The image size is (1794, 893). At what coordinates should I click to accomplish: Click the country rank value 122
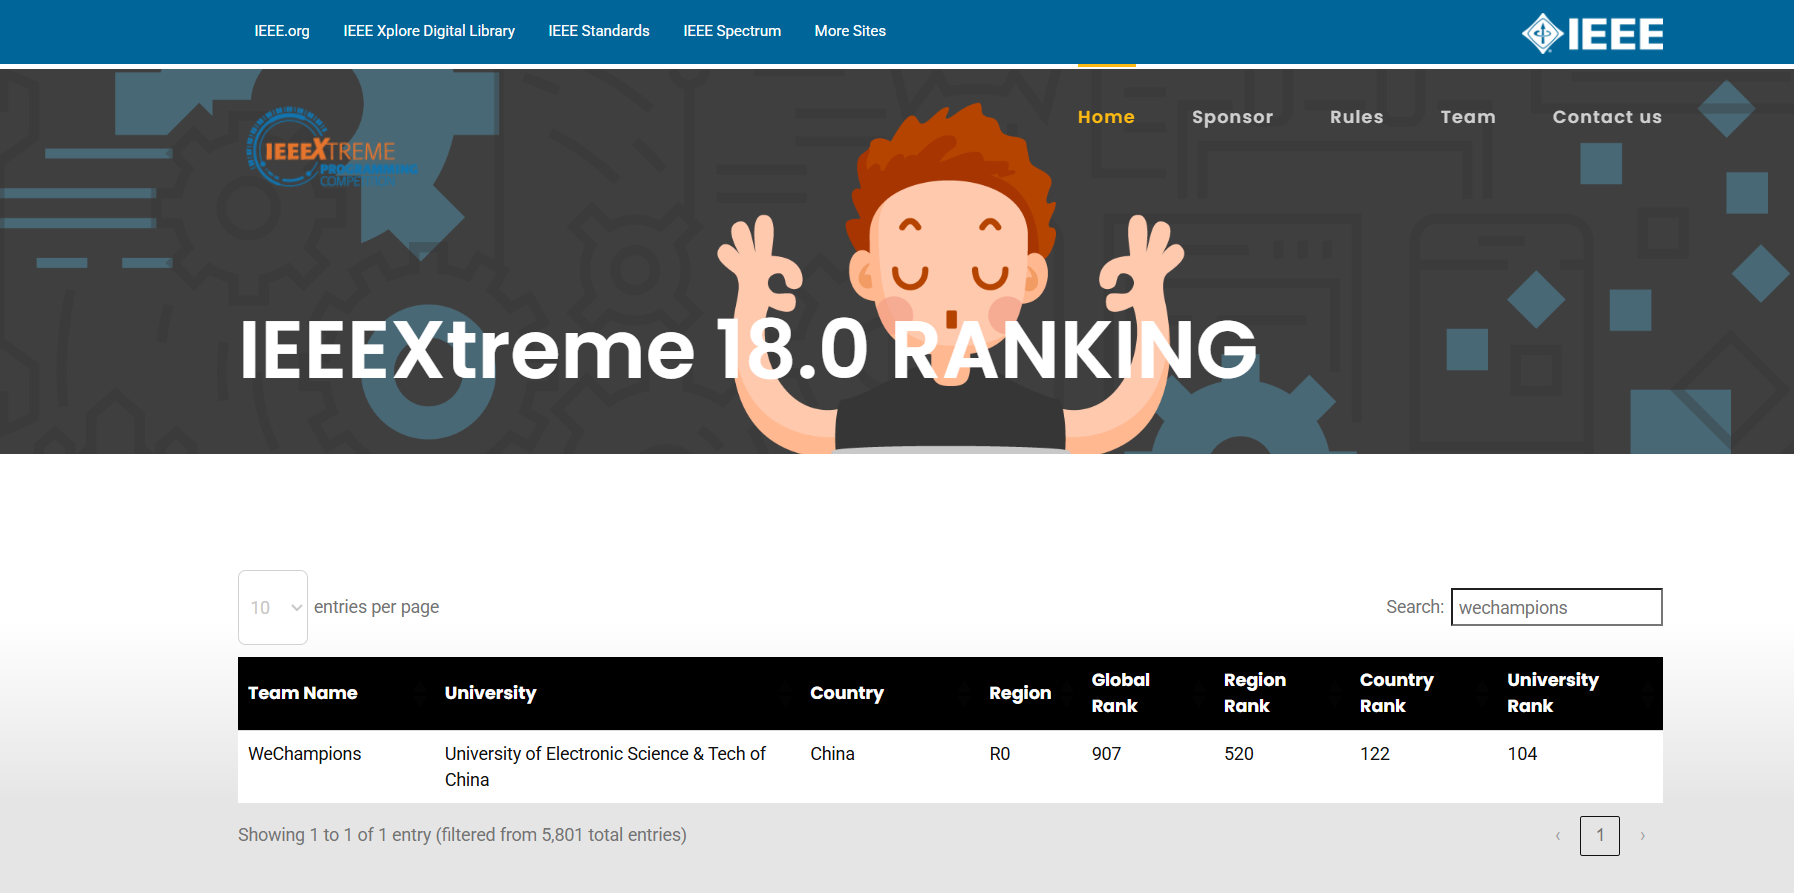tap(1375, 754)
